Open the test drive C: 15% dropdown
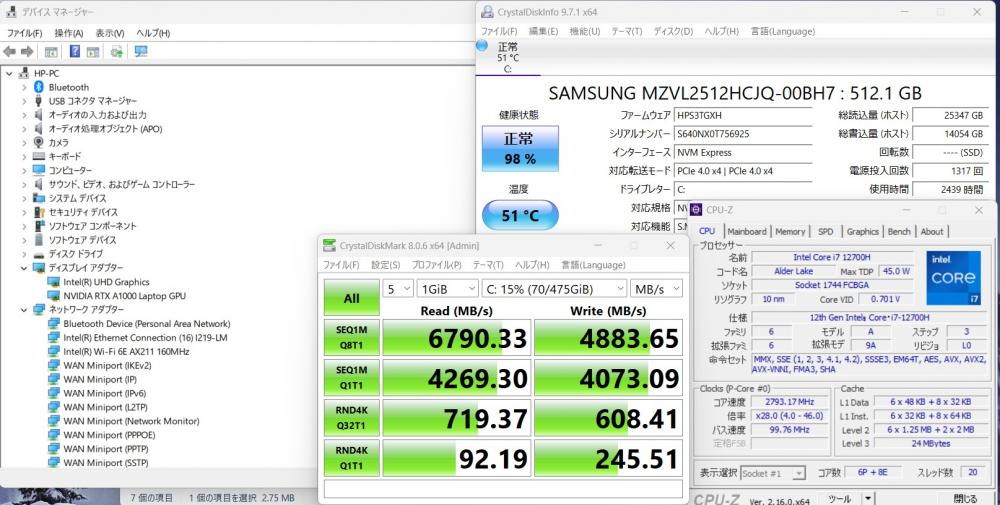 point(552,289)
